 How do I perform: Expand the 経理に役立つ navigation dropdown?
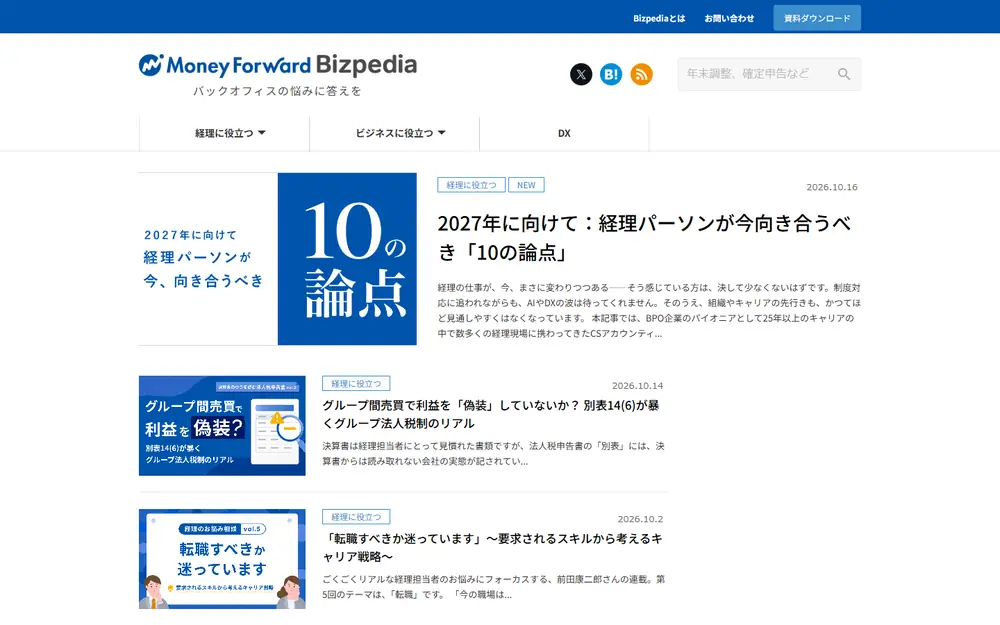click(x=224, y=133)
